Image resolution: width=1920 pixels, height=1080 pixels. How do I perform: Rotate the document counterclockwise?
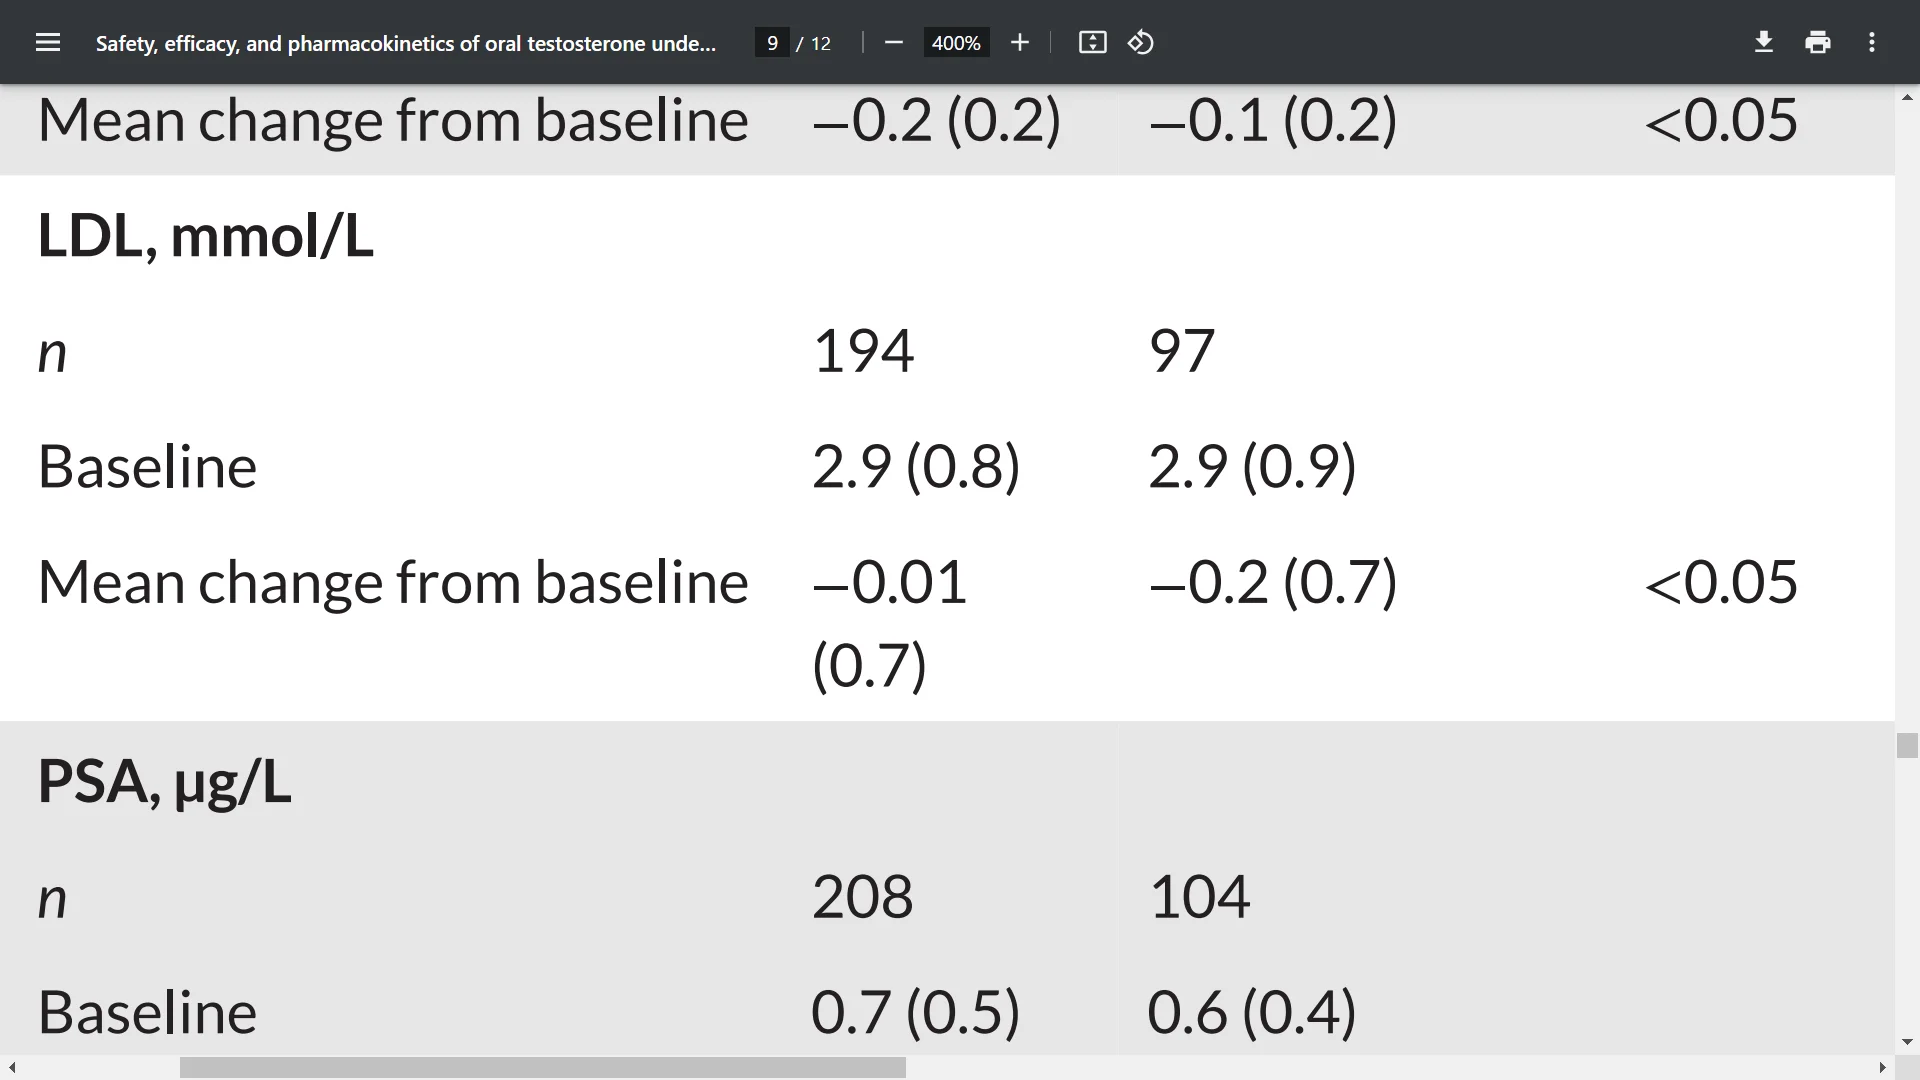coord(1141,42)
